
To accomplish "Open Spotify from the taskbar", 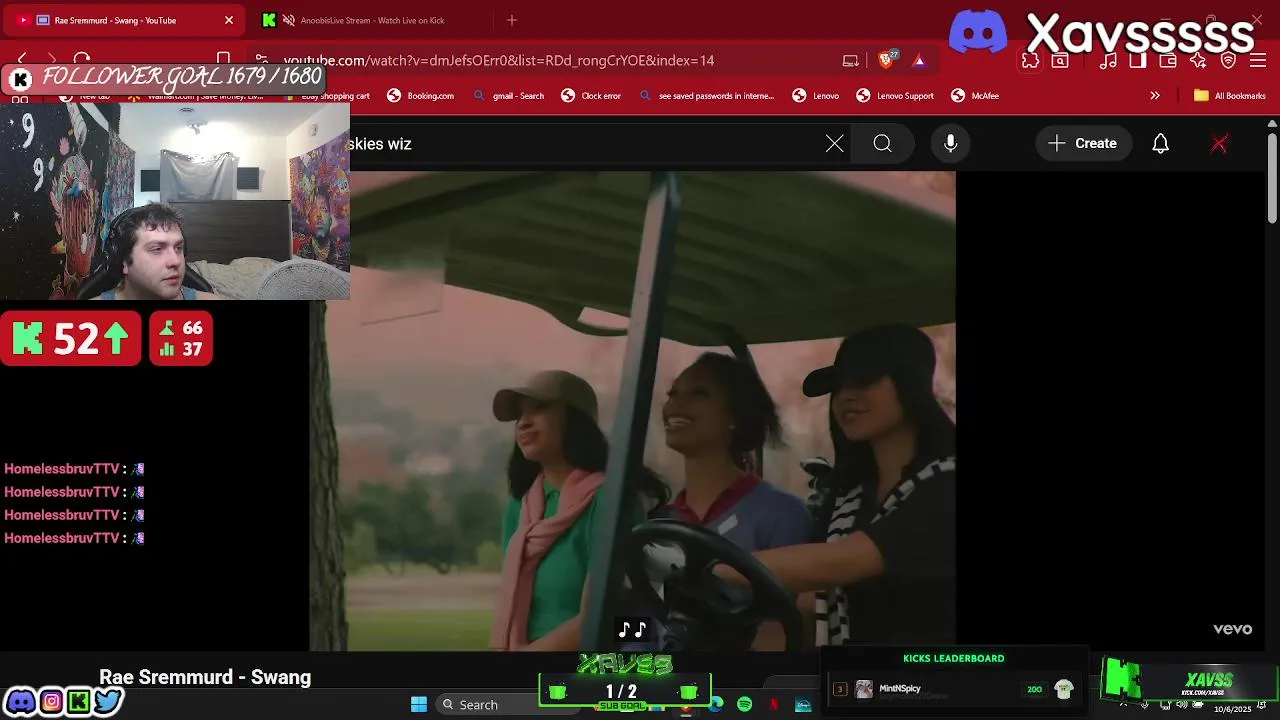I will pos(744,705).
